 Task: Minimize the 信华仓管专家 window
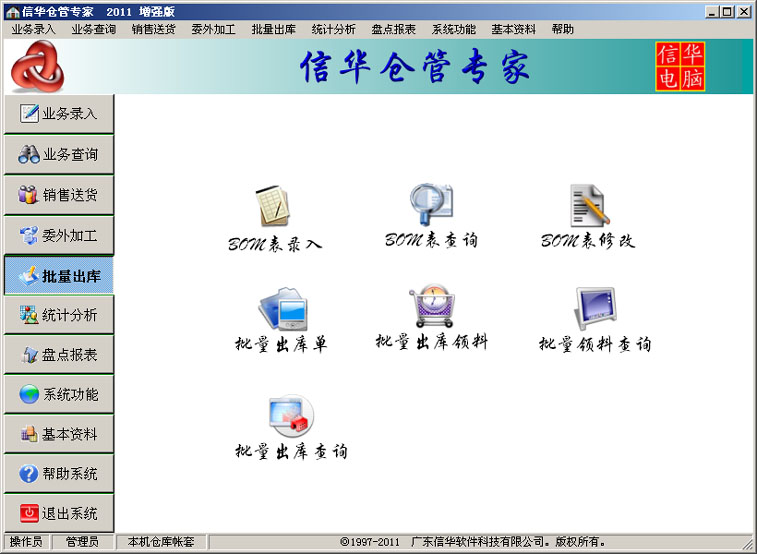pos(712,12)
